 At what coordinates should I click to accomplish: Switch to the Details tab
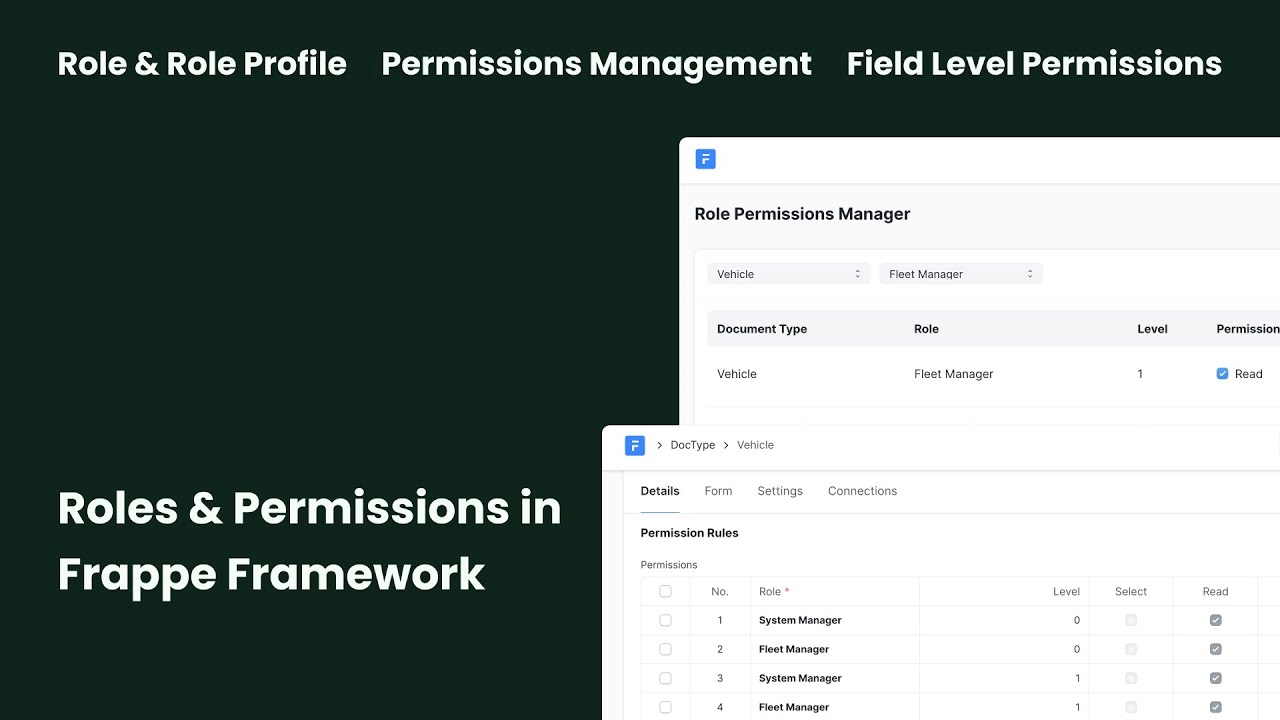pyautogui.click(x=660, y=491)
